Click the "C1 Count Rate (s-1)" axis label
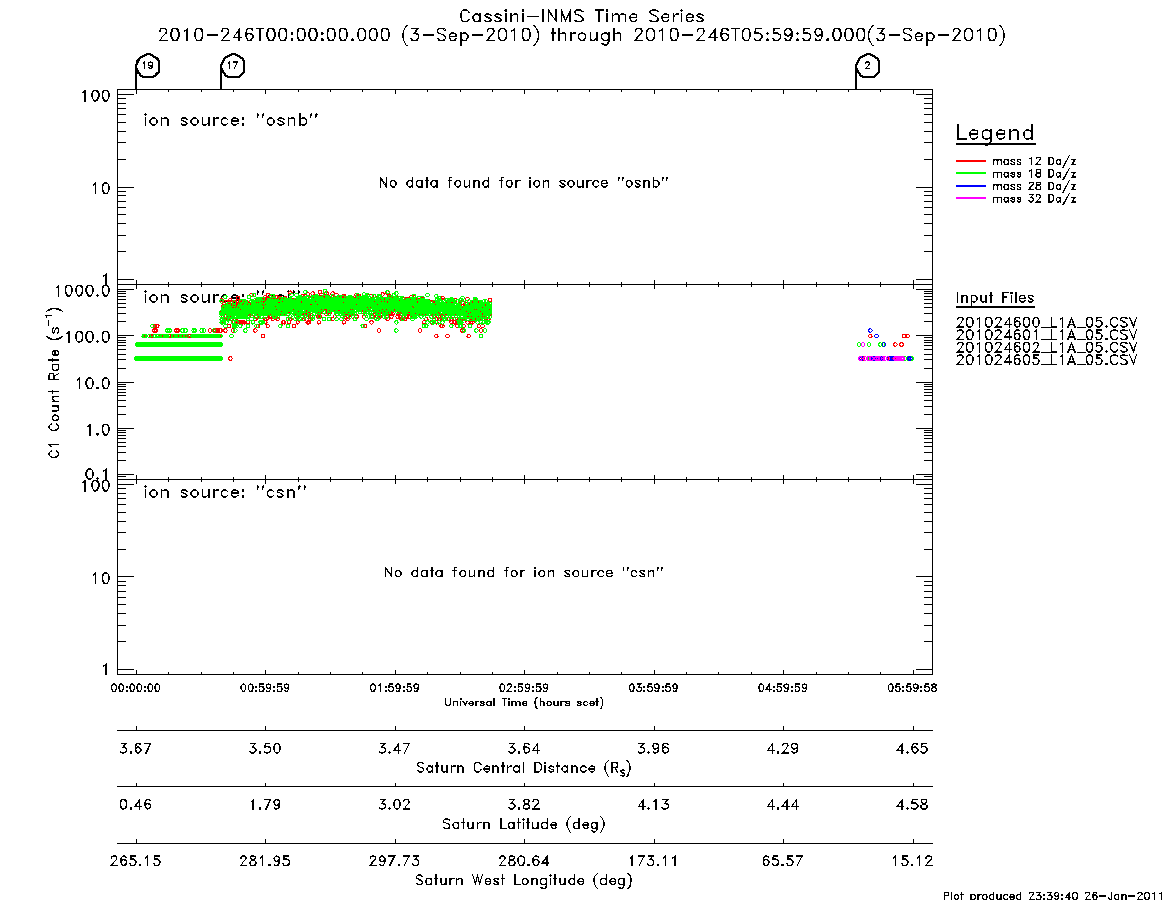This screenshot has width=1165, height=900. coord(53,383)
